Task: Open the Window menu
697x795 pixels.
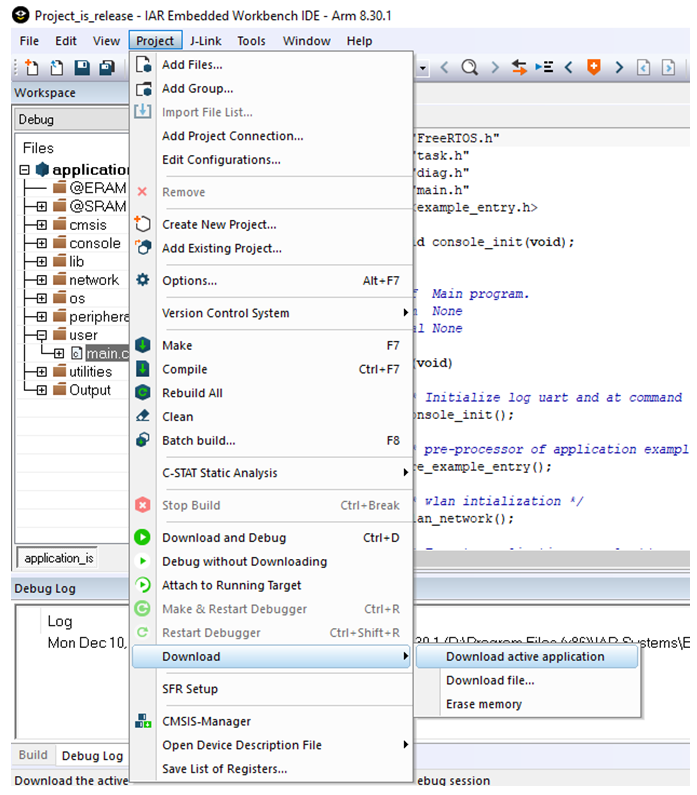Action: (x=306, y=41)
